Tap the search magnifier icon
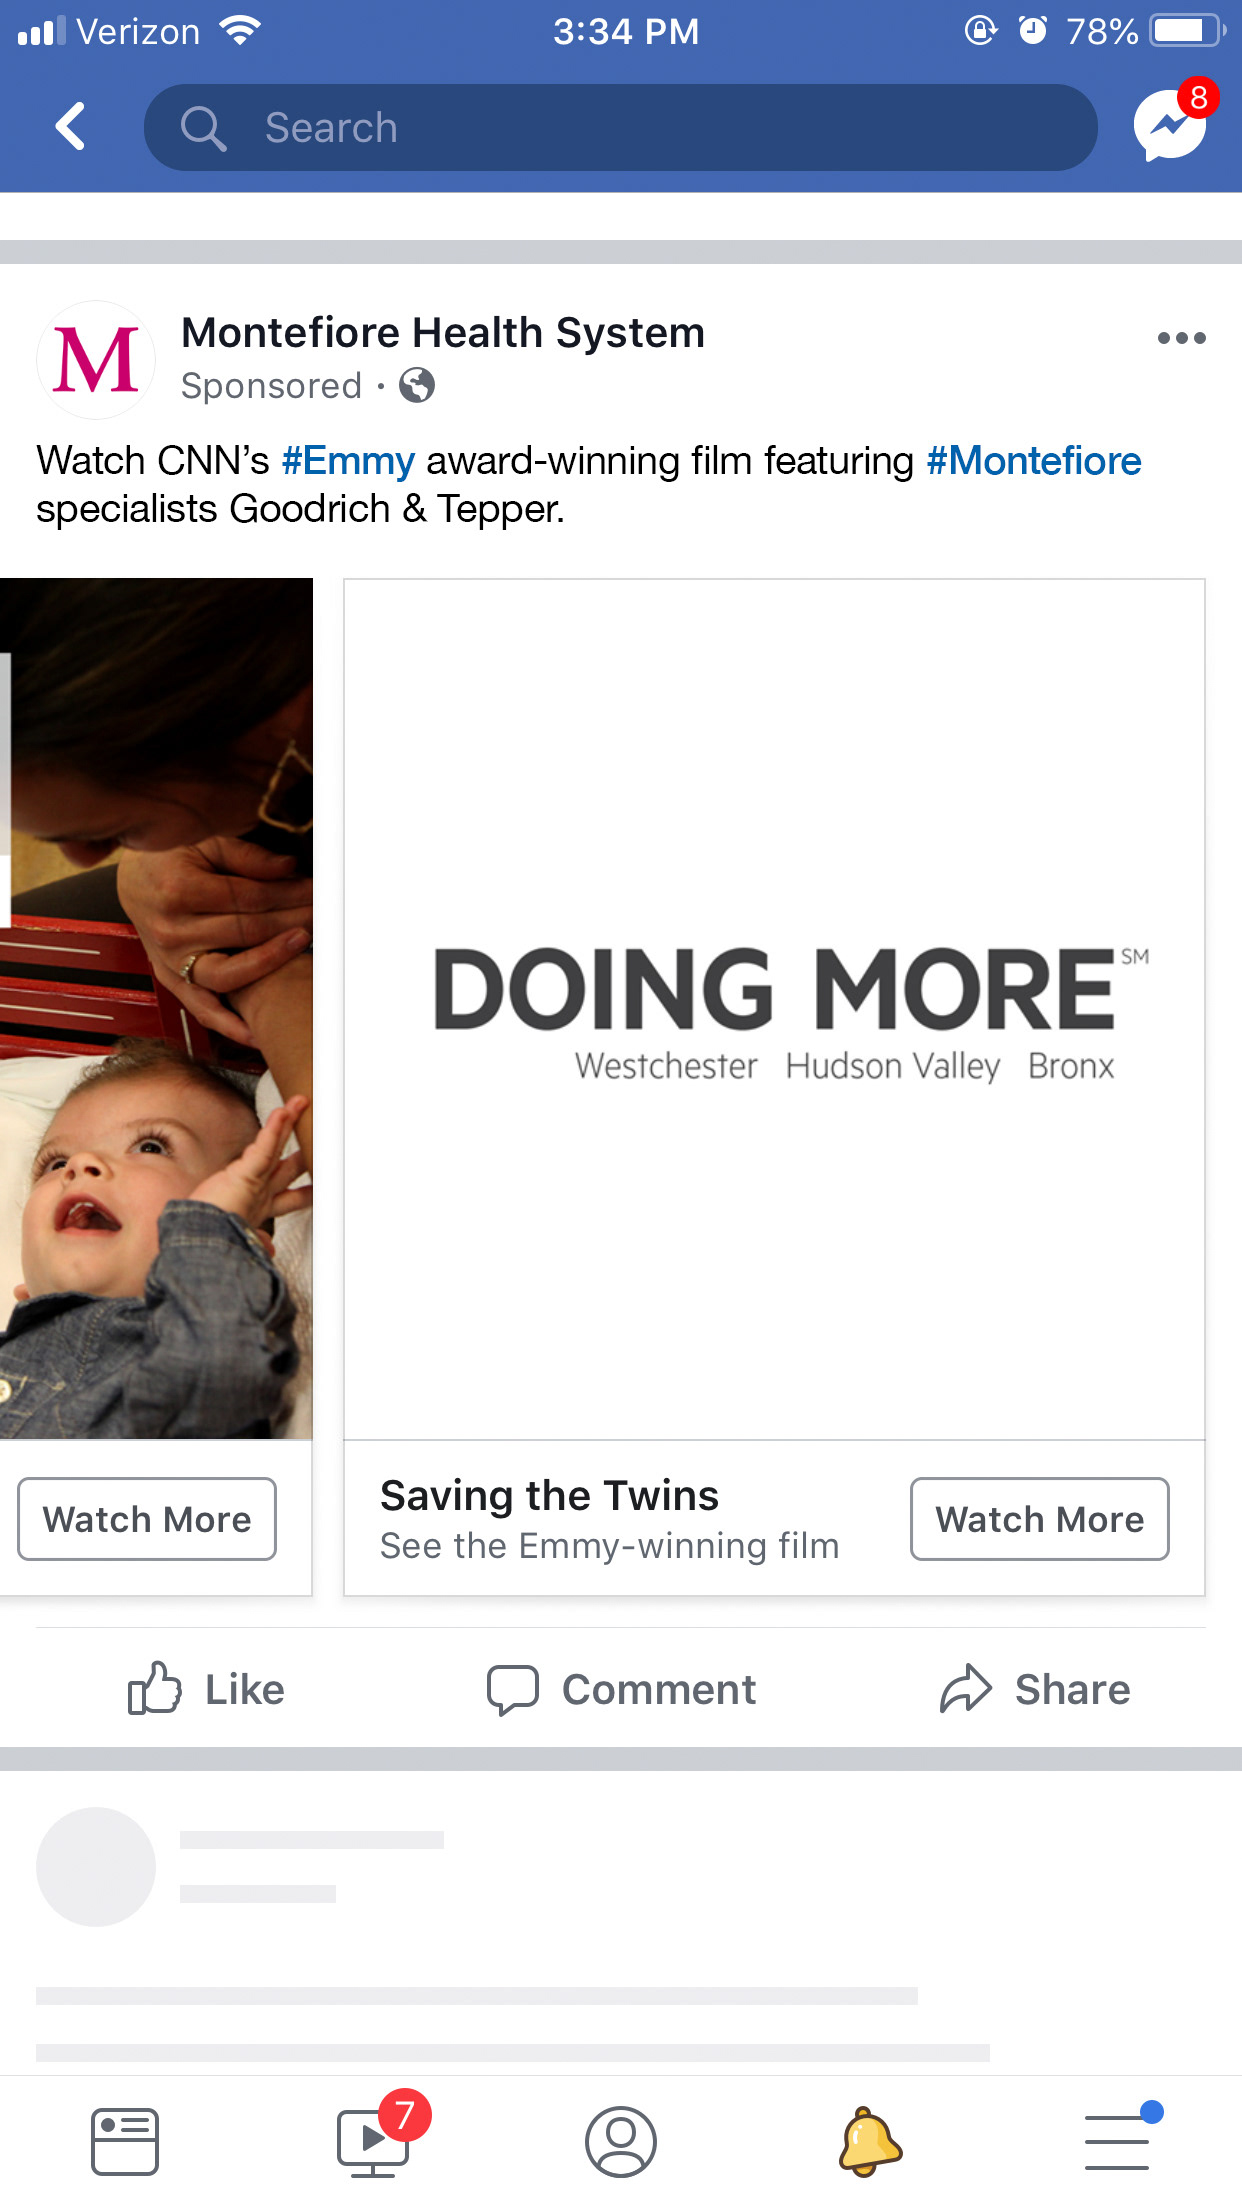This screenshot has height=2208, width=1242. coord(203,128)
